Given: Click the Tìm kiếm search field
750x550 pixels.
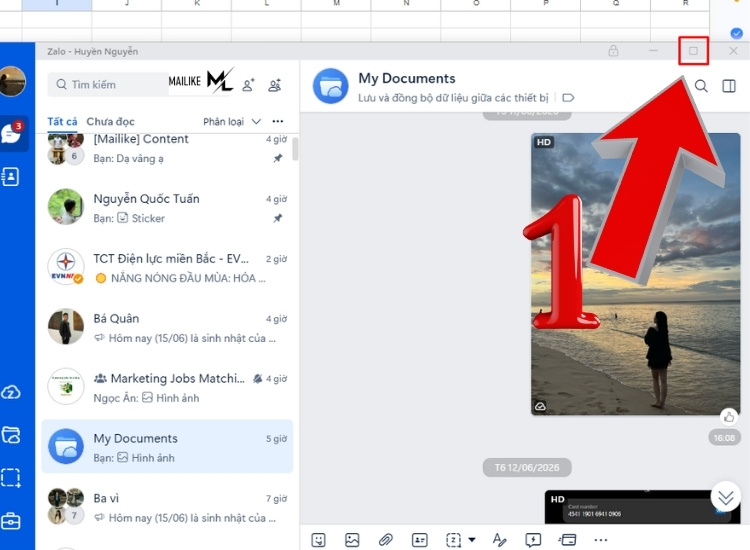Looking at the screenshot, I should point(108,85).
